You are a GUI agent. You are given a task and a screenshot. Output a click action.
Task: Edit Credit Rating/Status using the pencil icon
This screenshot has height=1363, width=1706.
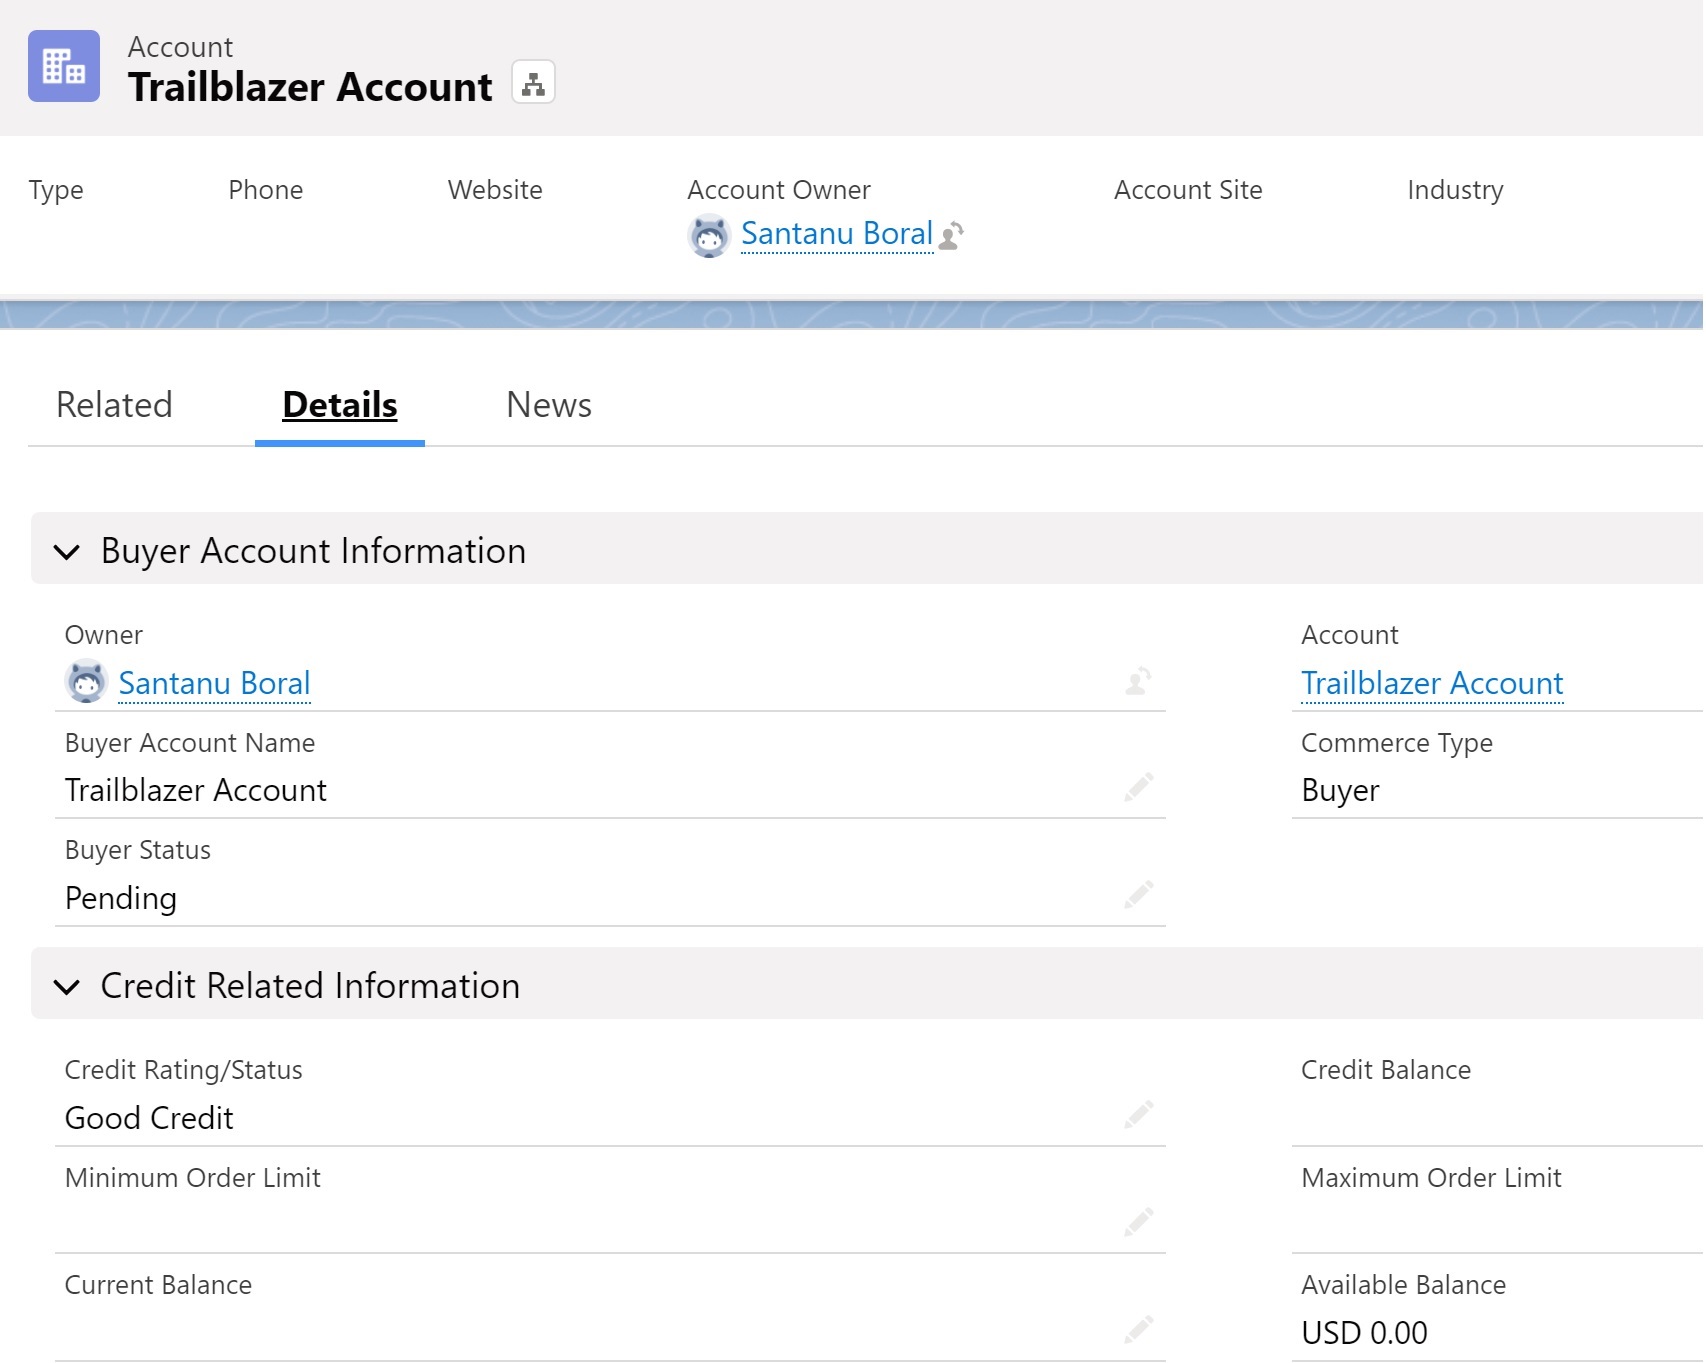pyautogui.click(x=1138, y=1115)
